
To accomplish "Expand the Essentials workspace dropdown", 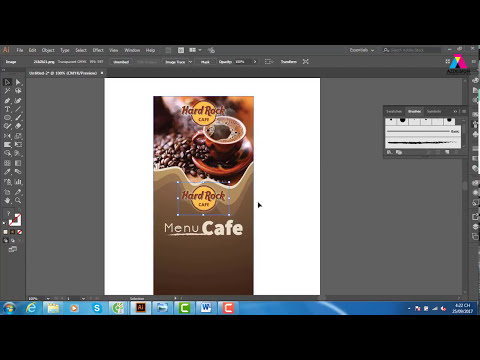I will click(362, 50).
